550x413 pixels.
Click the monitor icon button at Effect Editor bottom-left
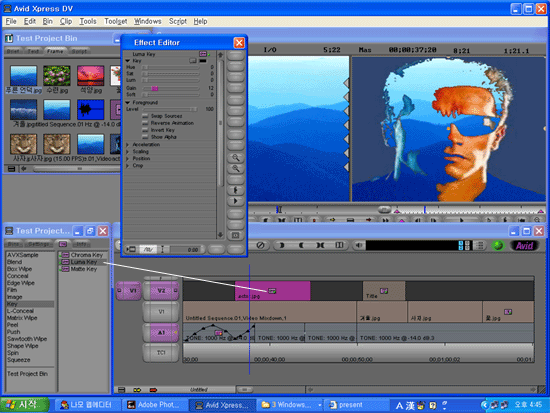click(131, 249)
